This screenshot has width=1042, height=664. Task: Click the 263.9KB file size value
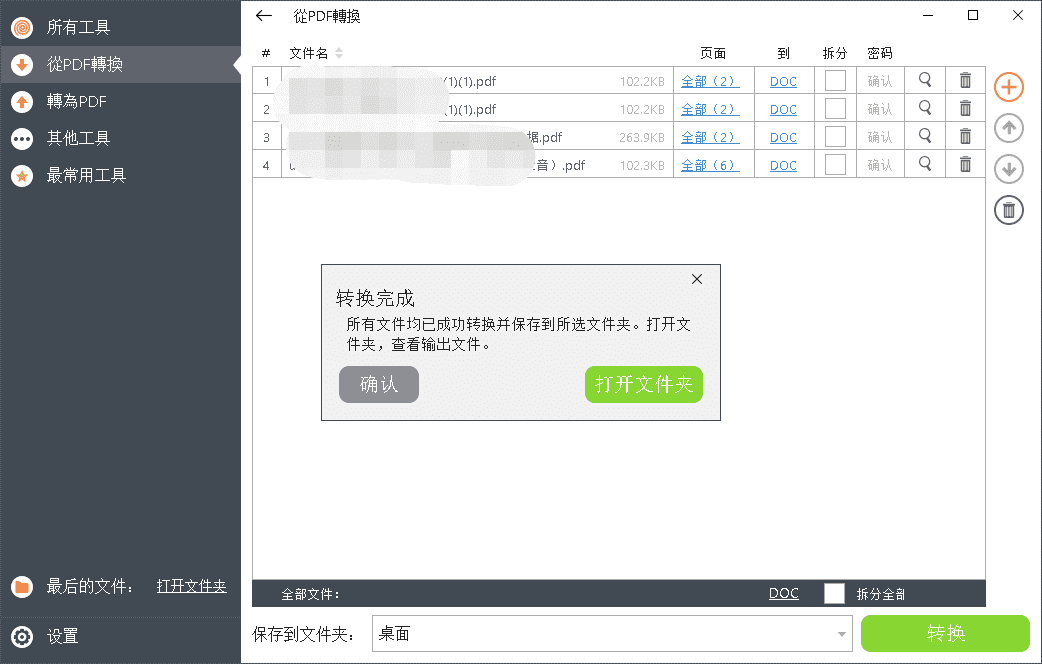point(641,138)
